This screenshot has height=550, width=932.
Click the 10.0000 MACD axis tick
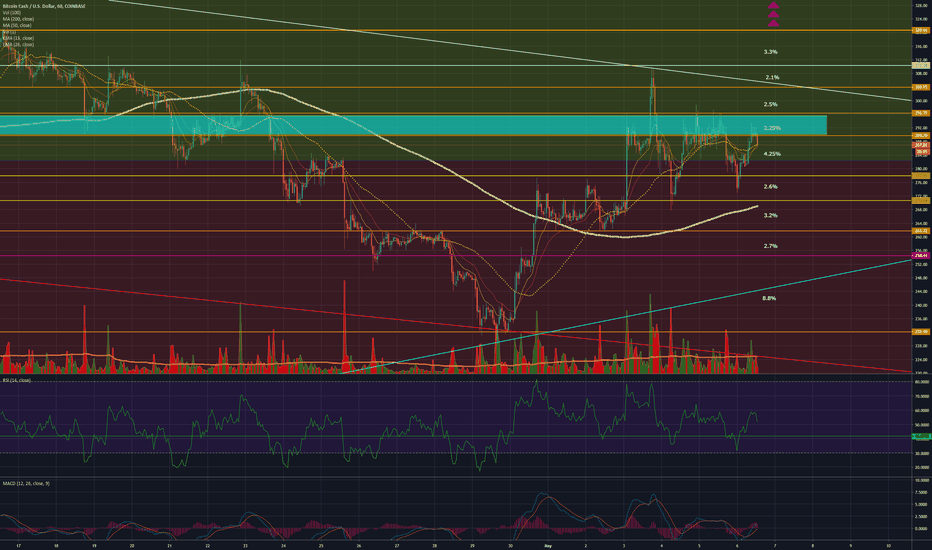click(x=922, y=480)
